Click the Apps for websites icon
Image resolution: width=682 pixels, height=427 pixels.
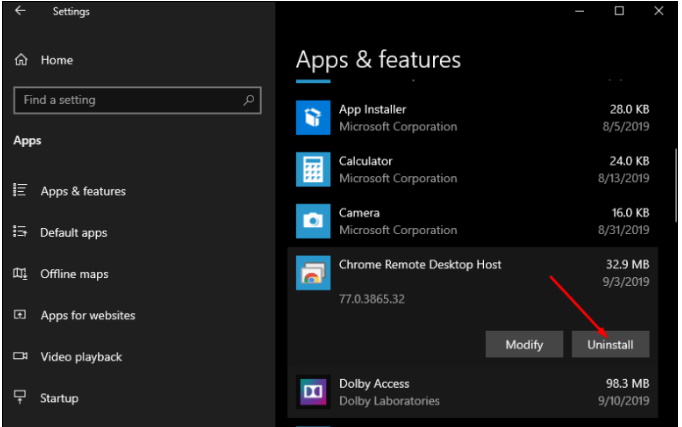click(20, 314)
